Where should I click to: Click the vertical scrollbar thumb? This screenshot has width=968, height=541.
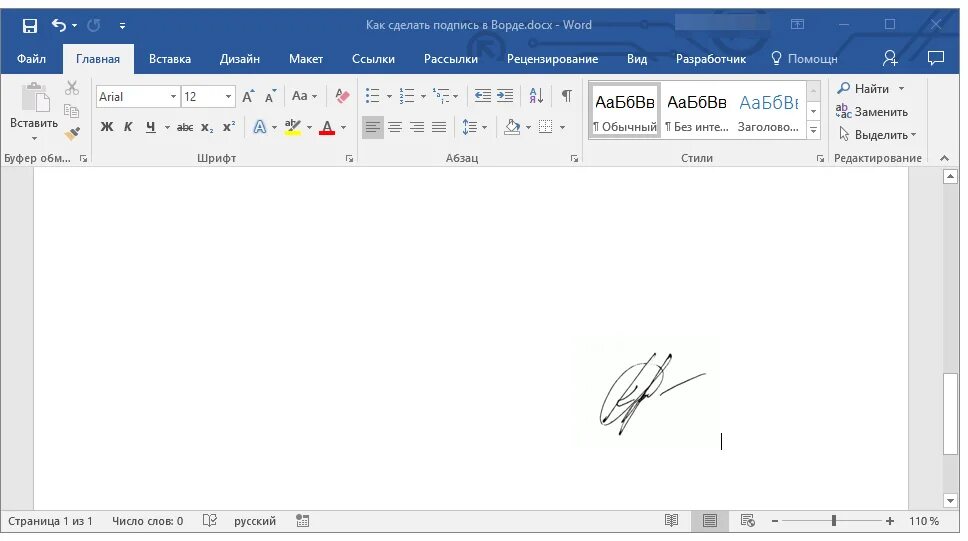click(950, 414)
